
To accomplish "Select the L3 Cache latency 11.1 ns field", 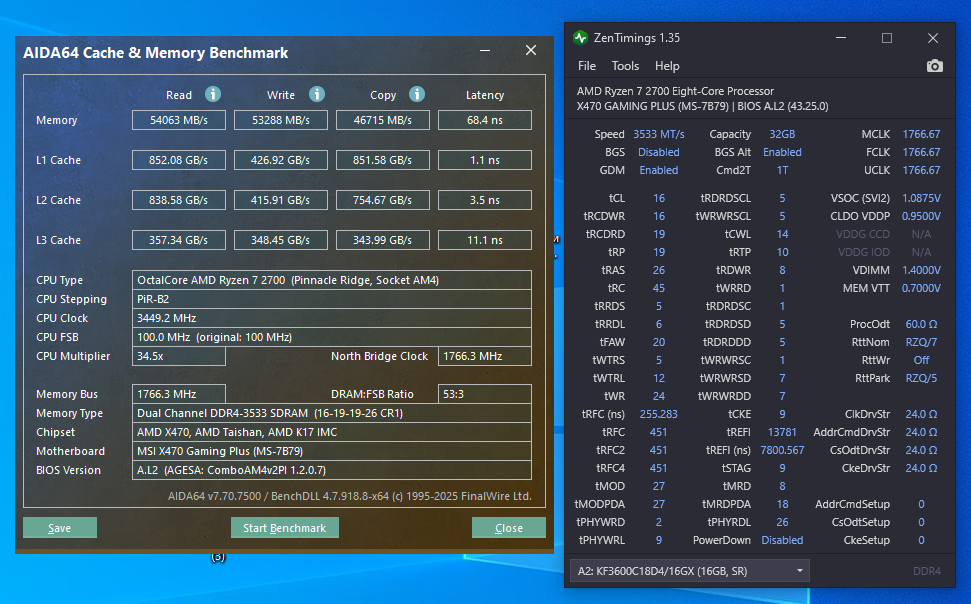I will (485, 240).
